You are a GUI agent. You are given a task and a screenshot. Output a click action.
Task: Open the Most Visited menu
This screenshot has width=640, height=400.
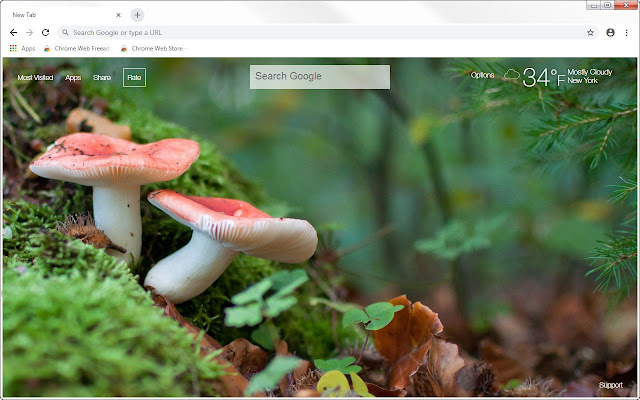pos(35,78)
